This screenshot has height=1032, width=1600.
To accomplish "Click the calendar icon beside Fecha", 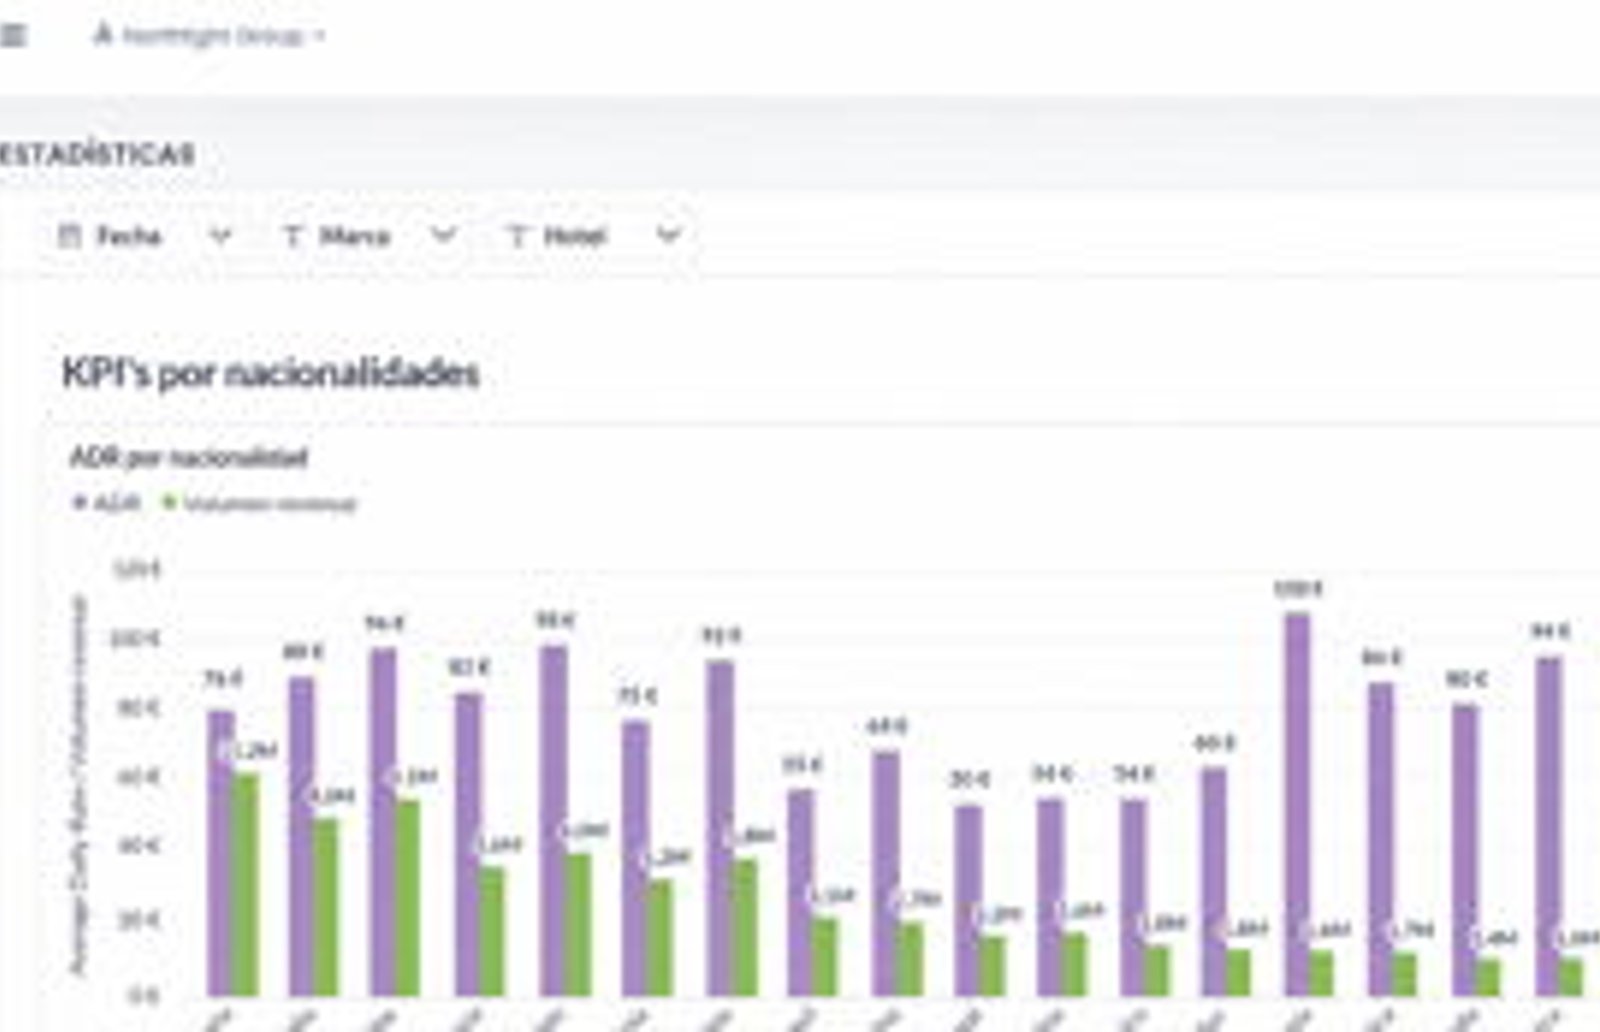I will pyautogui.click(x=69, y=236).
